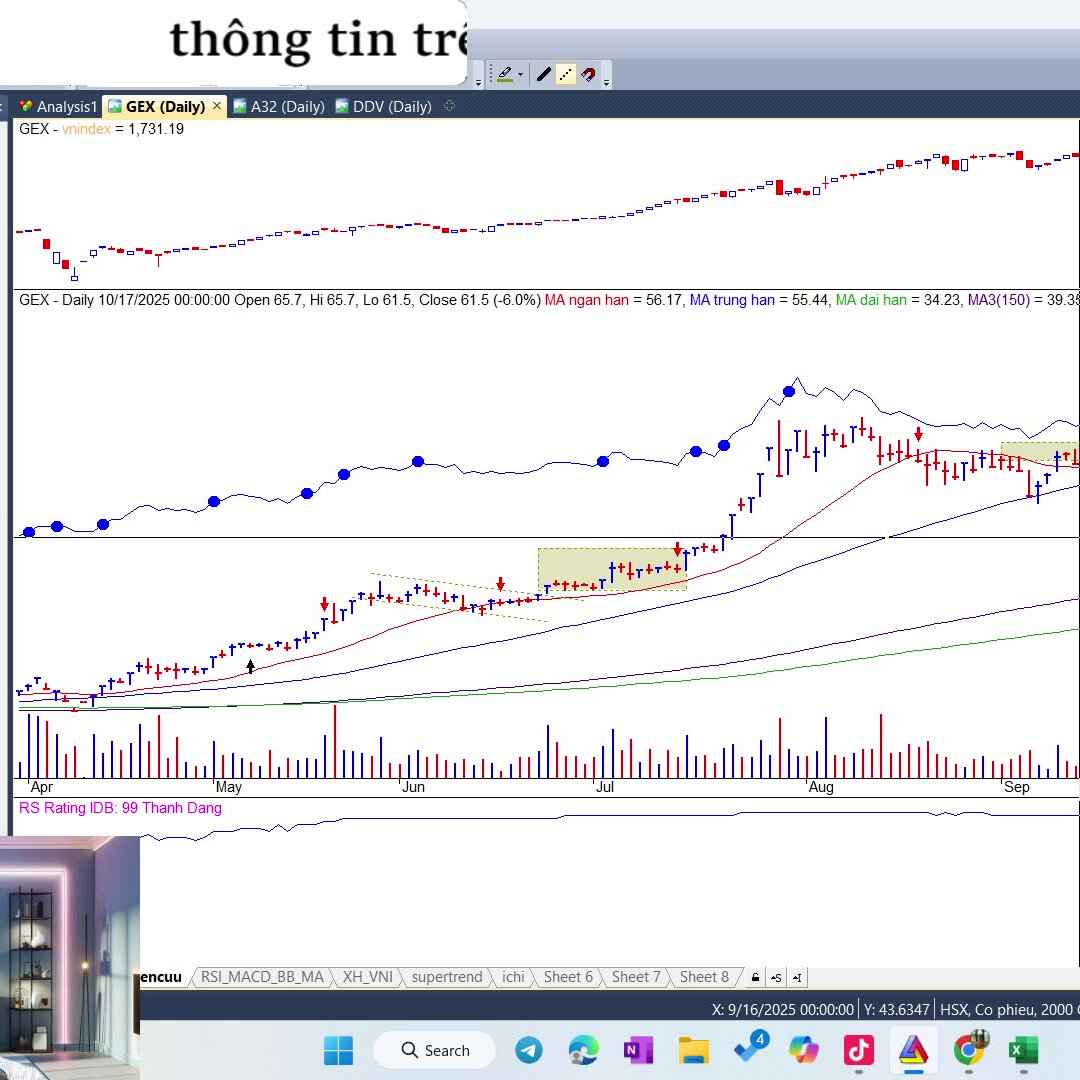Click the line color pen swatch
The height and width of the screenshot is (1080, 1080).
505,74
